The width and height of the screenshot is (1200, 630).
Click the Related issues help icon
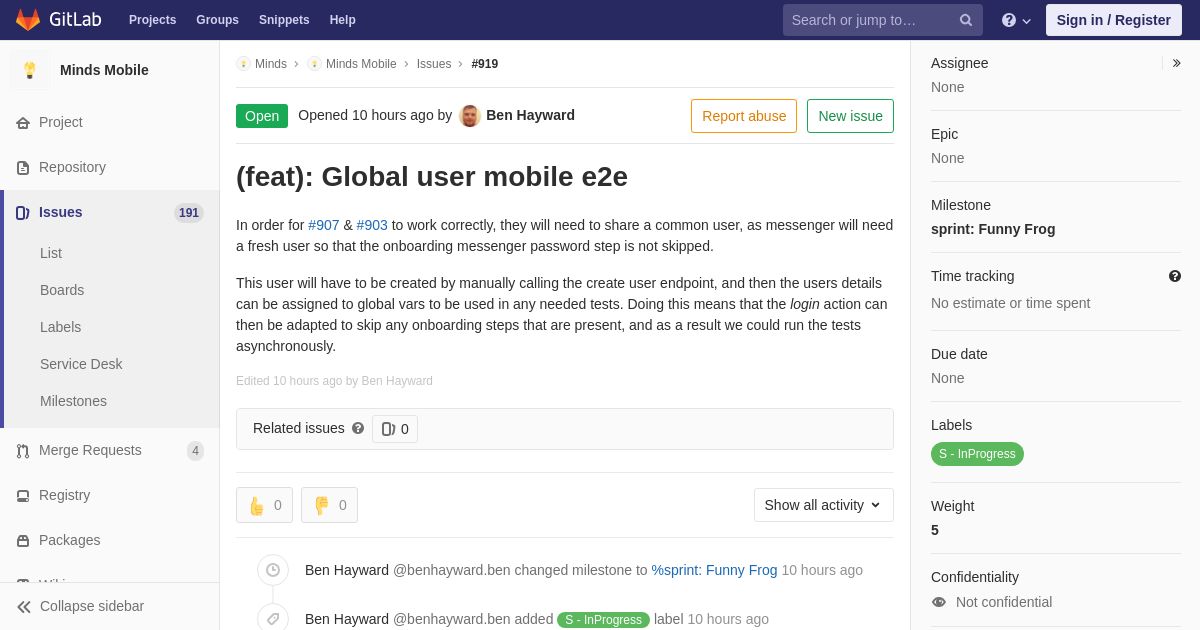tap(358, 428)
